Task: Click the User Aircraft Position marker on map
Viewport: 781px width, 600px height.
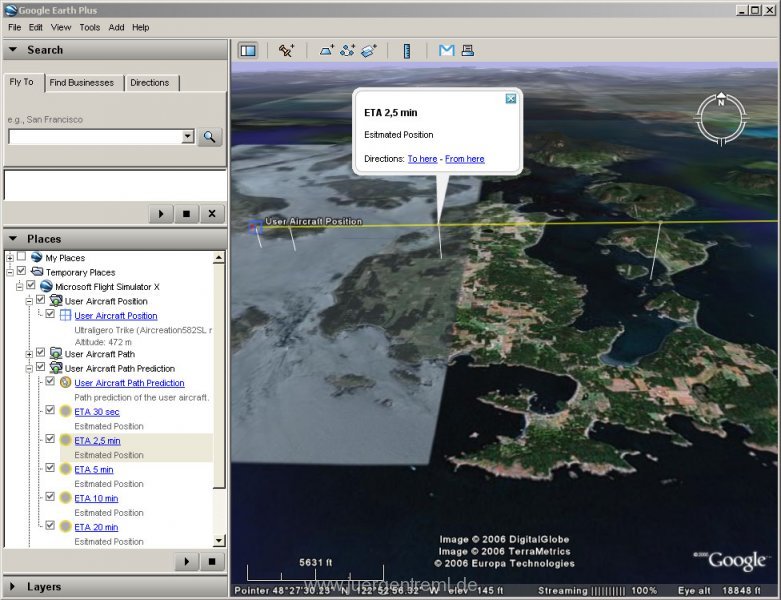Action: click(x=256, y=227)
